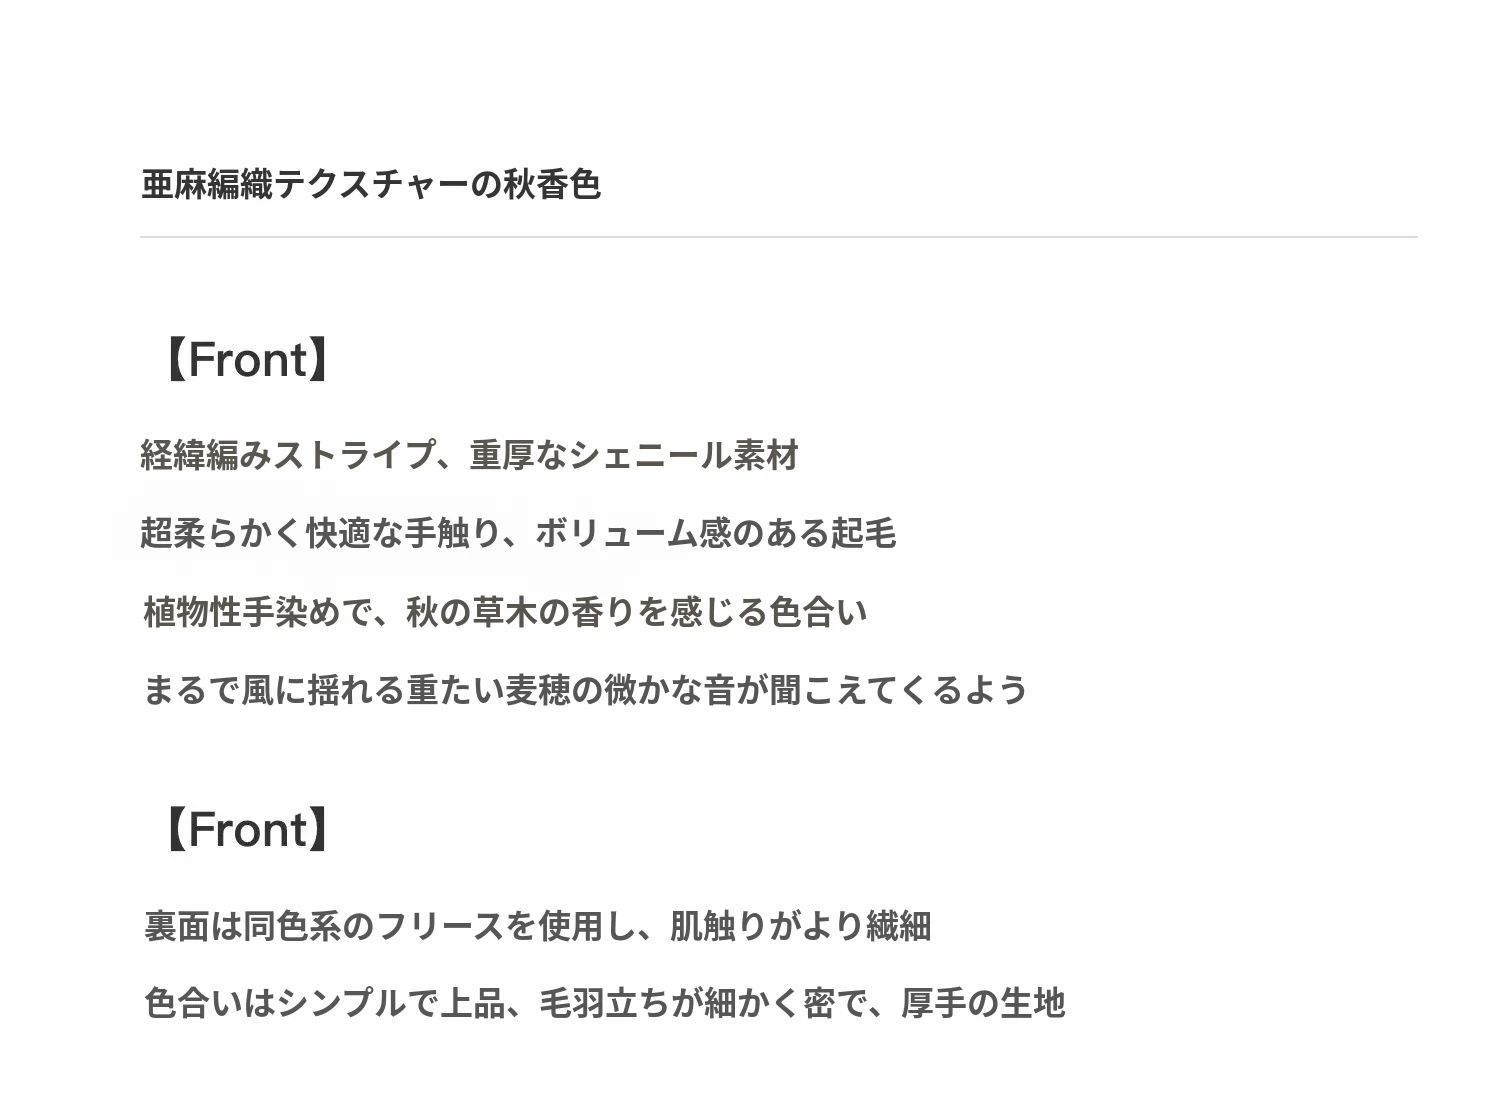This screenshot has width=1500, height=1118.
Task: Click the 【Front】 heading above the 経緯編み line
Action: pos(246,360)
